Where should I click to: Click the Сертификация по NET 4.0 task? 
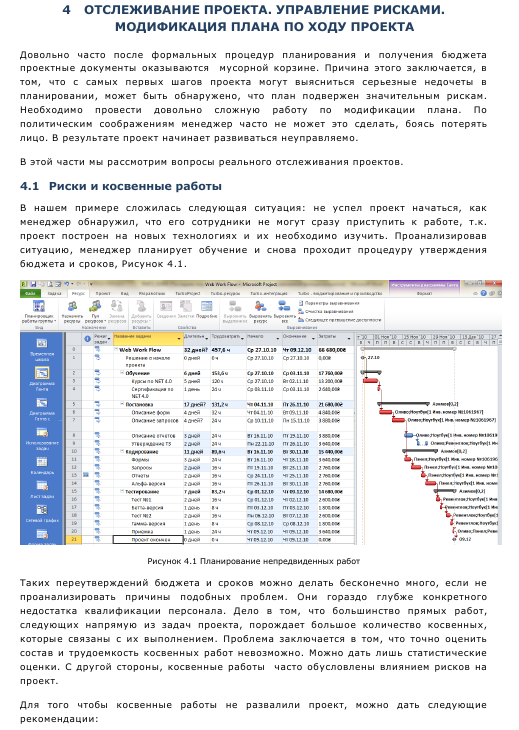(152, 392)
